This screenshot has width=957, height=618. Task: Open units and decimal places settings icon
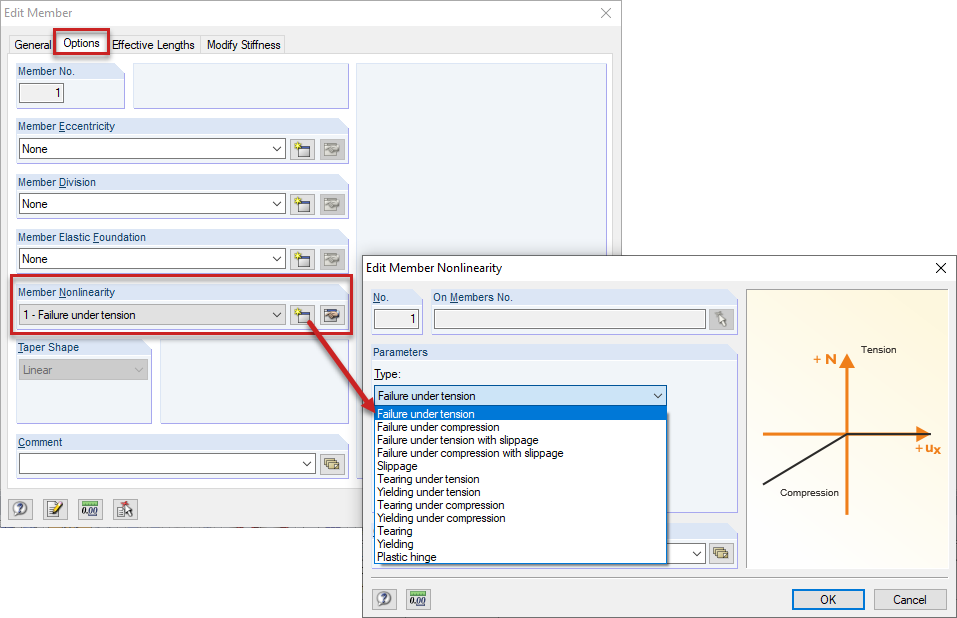(89, 509)
